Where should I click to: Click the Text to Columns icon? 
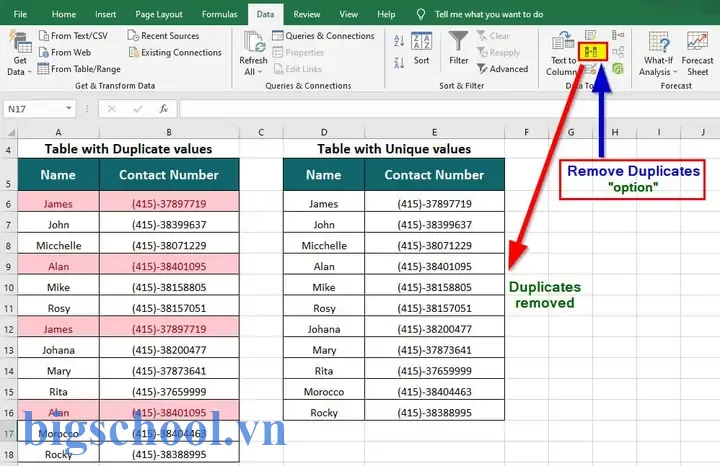(x=563, y=41)
